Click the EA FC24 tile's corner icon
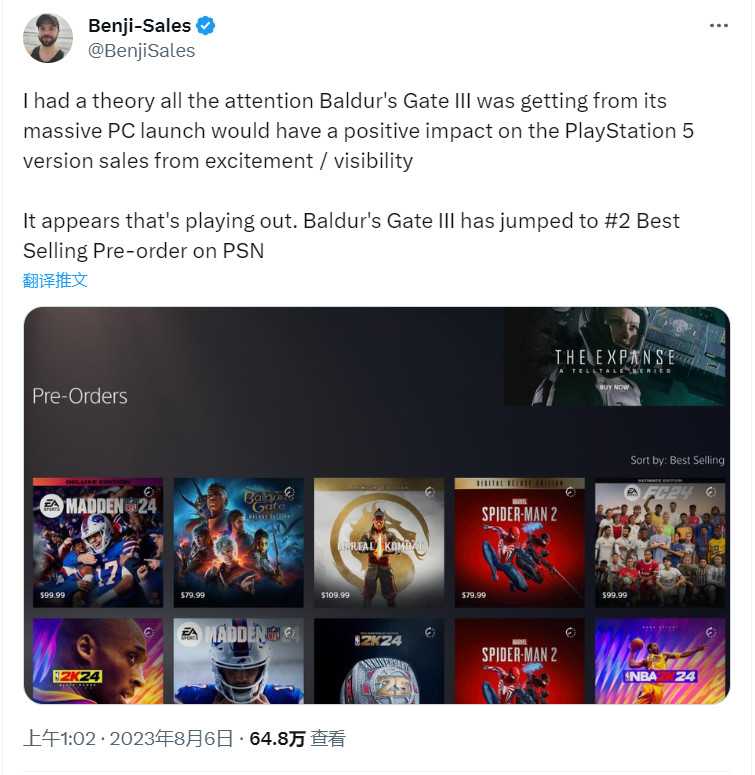 pyautogui.click(x=711, y=492)
